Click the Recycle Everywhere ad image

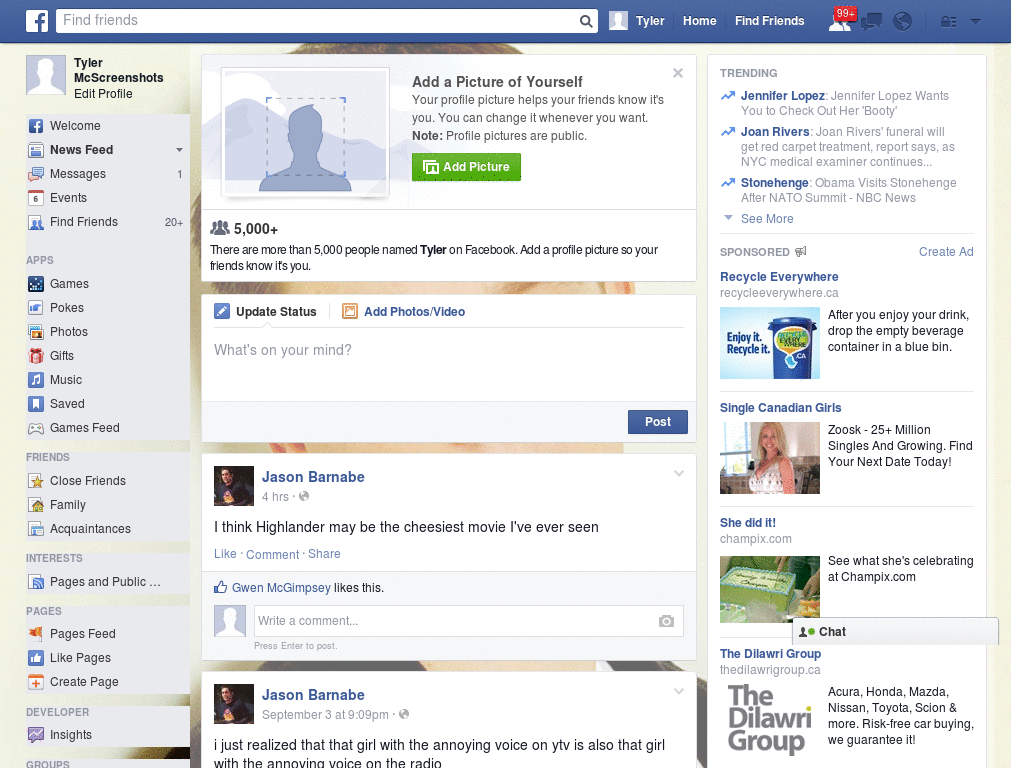(769, 343)
